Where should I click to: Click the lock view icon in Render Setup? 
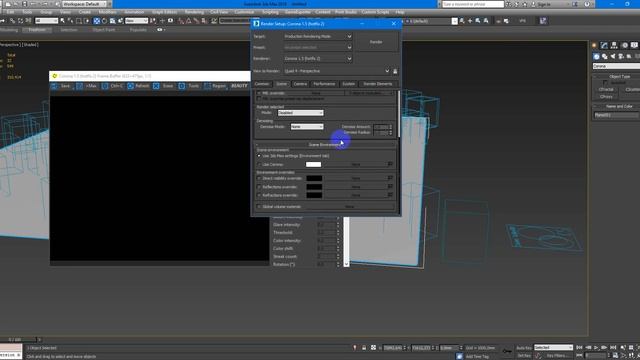[x=395, y=71]
